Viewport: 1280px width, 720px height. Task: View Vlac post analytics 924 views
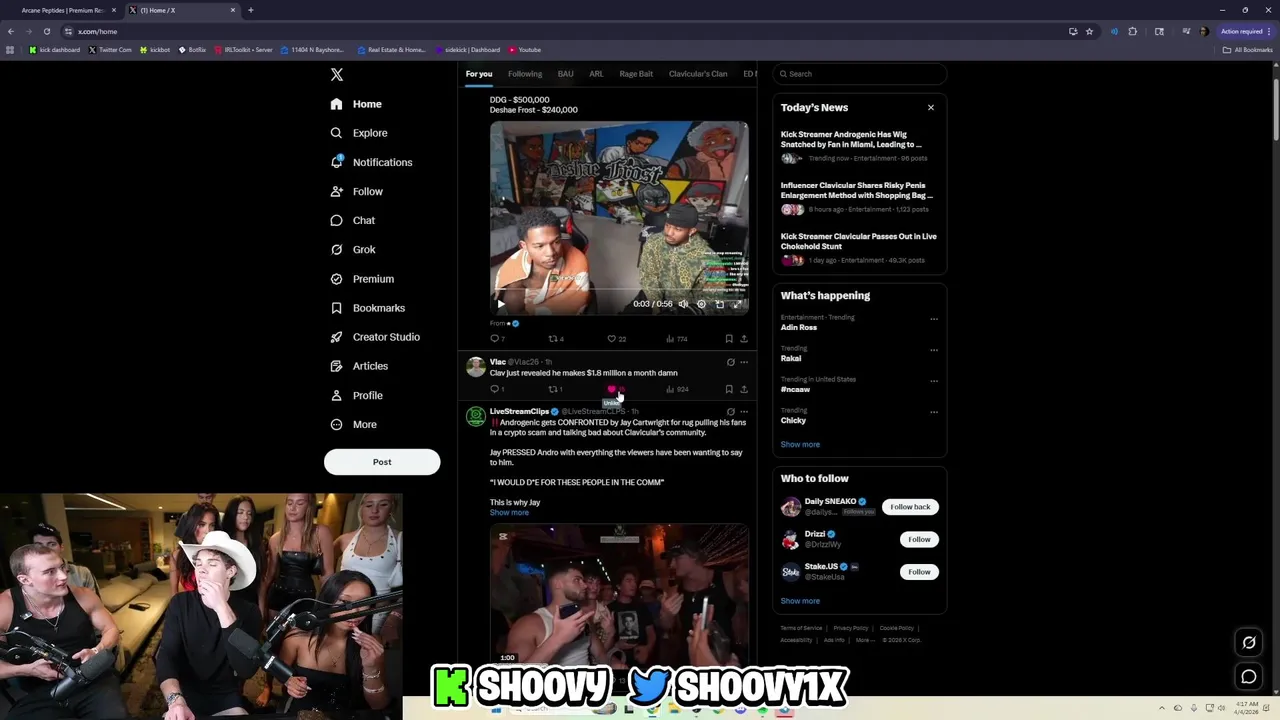point(677,389)
